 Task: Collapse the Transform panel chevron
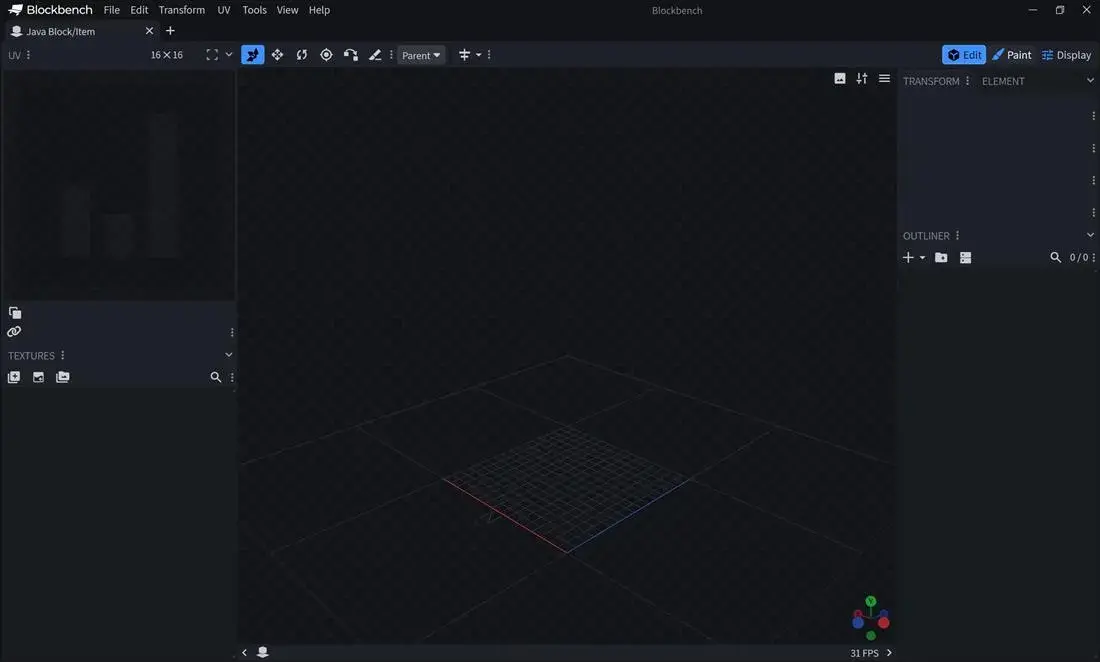(1090, 81)
